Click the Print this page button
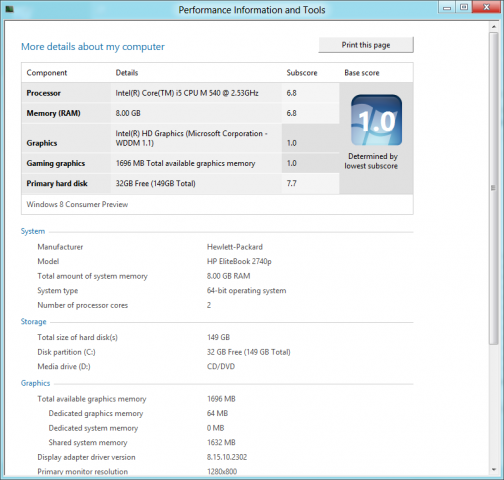Viewport: 504px width, 480px height. pyautogui.click(x=366, y=45)
